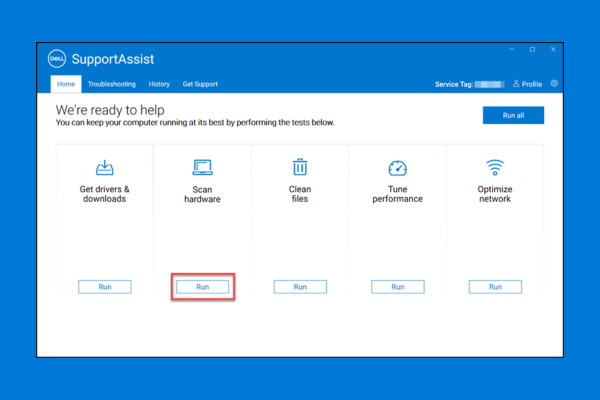This screenshot has width=600, height=400.
Task: Click the Profile person icon
Action: pos(516,83)
